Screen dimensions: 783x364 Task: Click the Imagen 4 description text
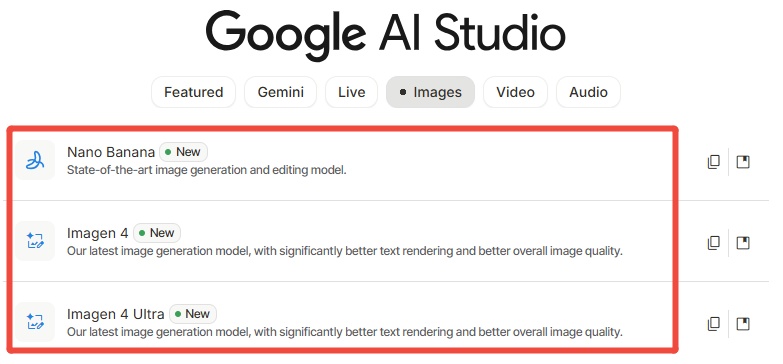point(345,251)
